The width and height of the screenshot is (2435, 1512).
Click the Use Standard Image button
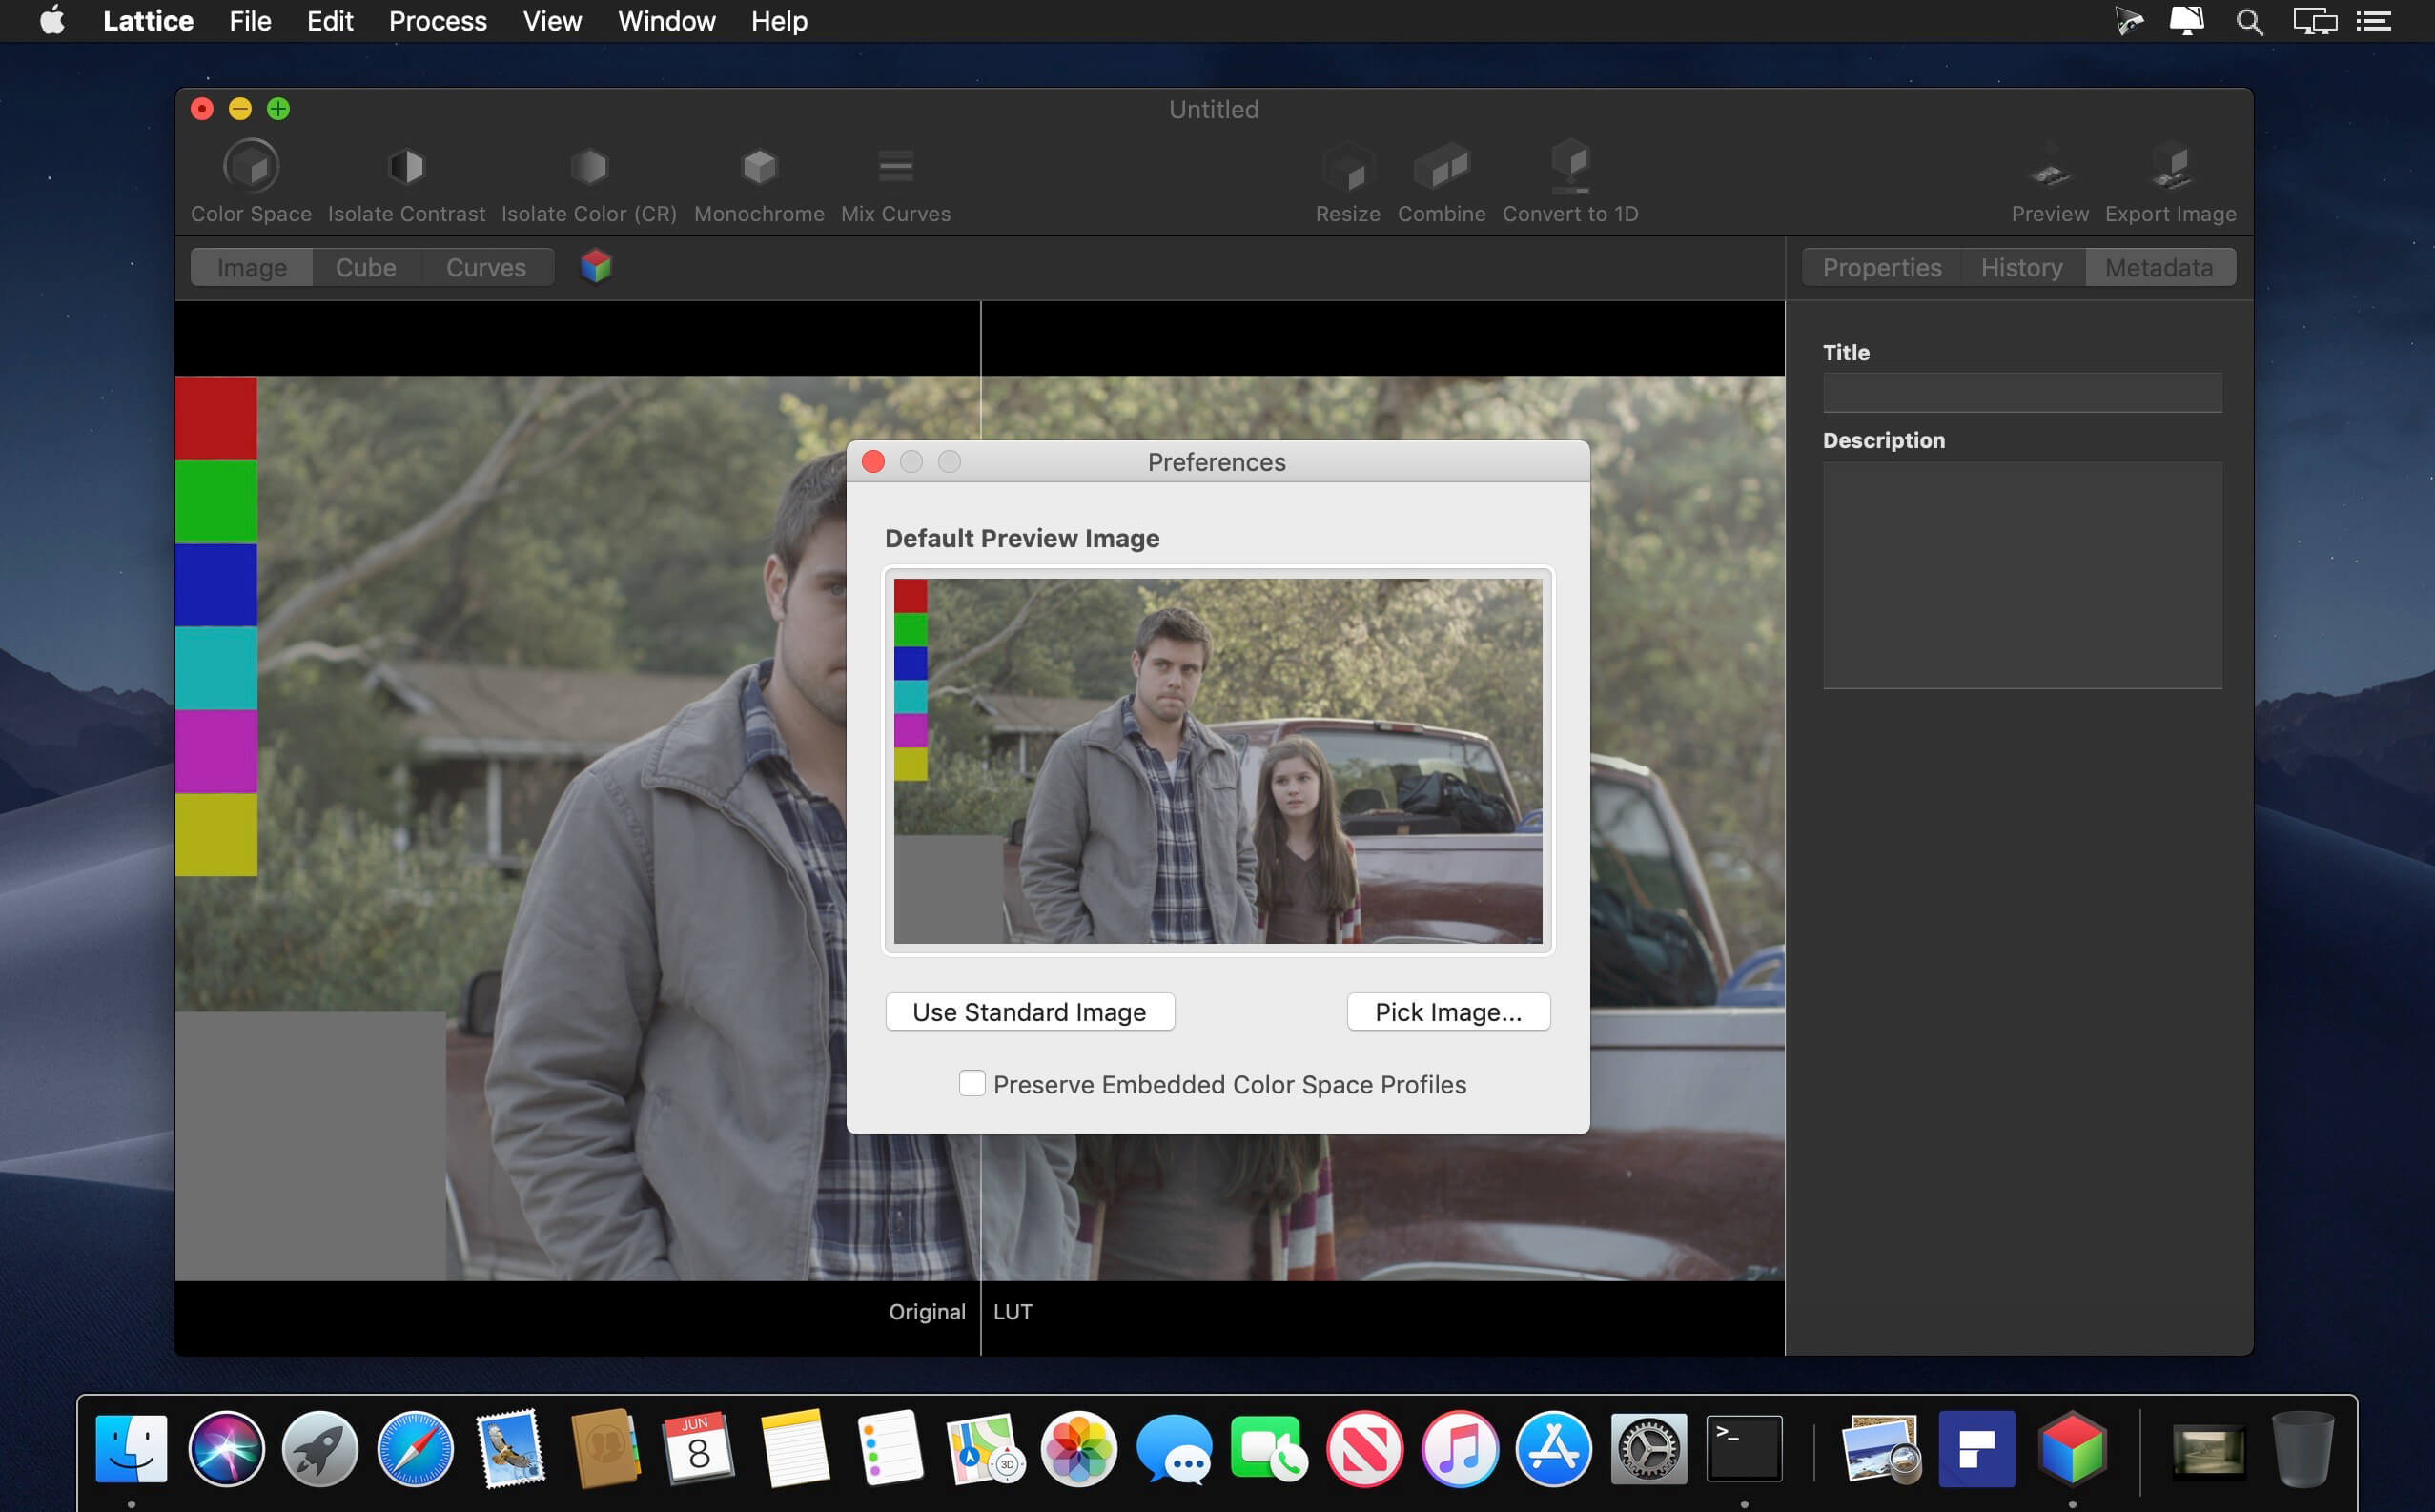pos(1029,1011)
